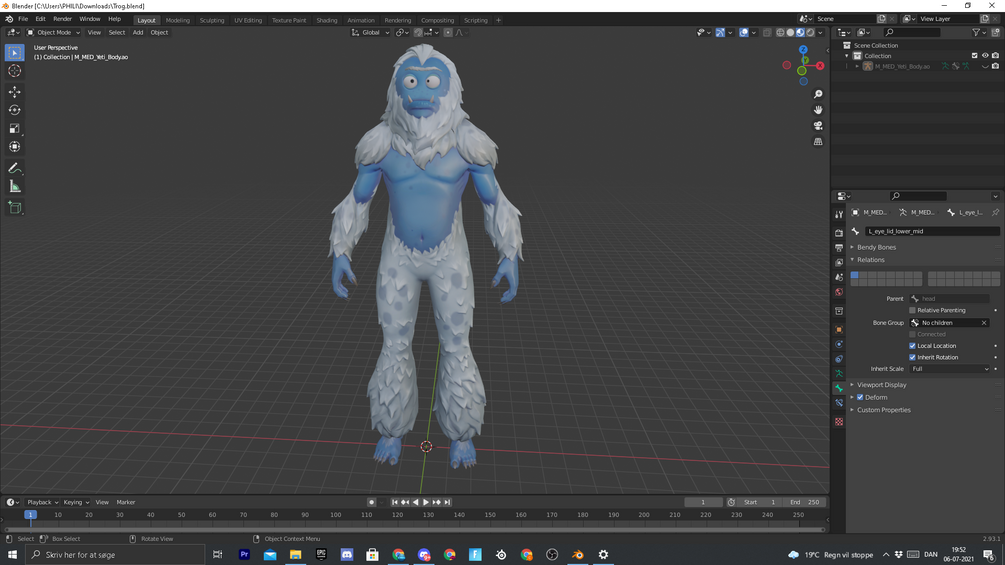Screen dimensions: 1005x565
Task: Open Inherit Scale Full dropdown
Action: [950, 369]
